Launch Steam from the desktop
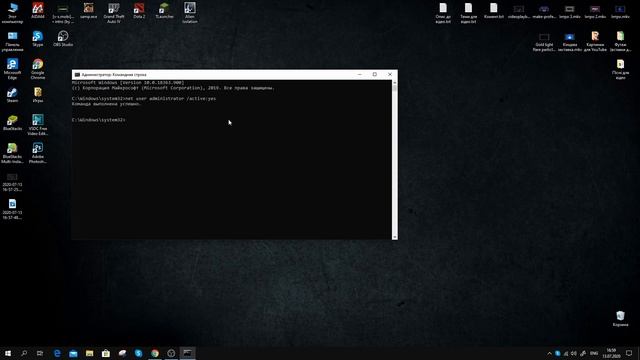The height and width of the screenshot is (360, 640). click(12, 95)
